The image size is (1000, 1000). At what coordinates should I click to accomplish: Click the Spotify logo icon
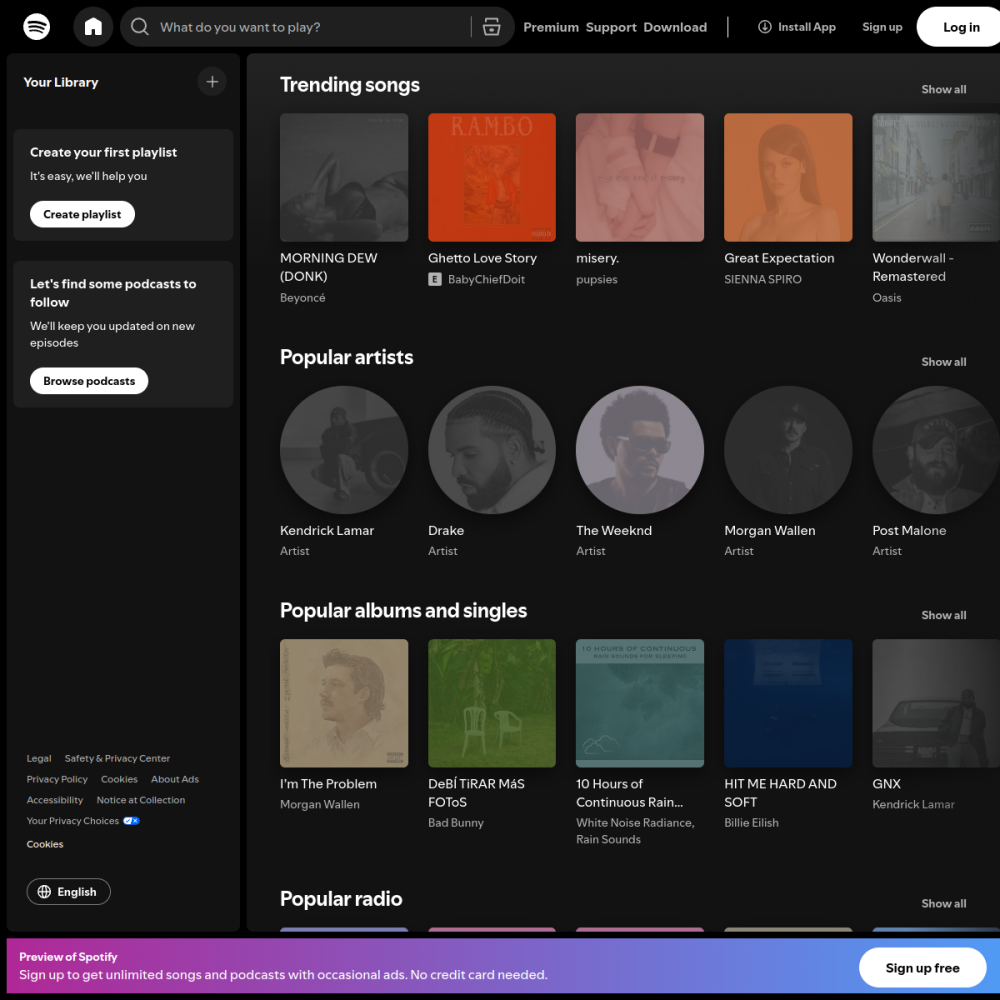(36, 27)
